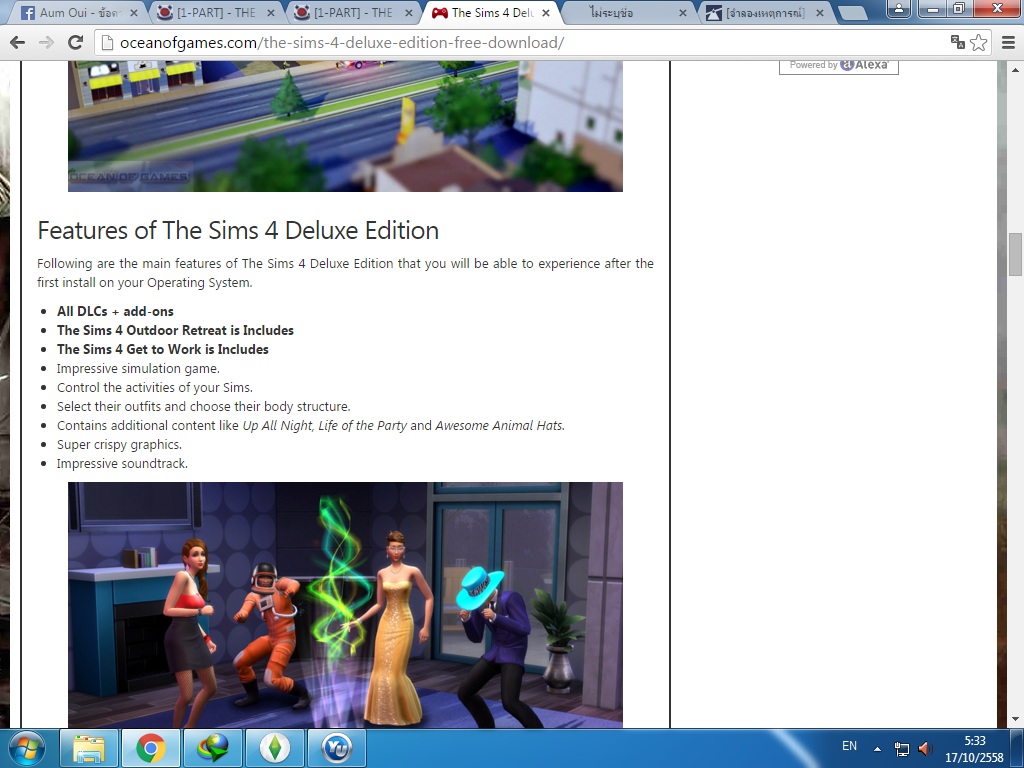Click page scrollbar down arrow

tap(1016, 719)
